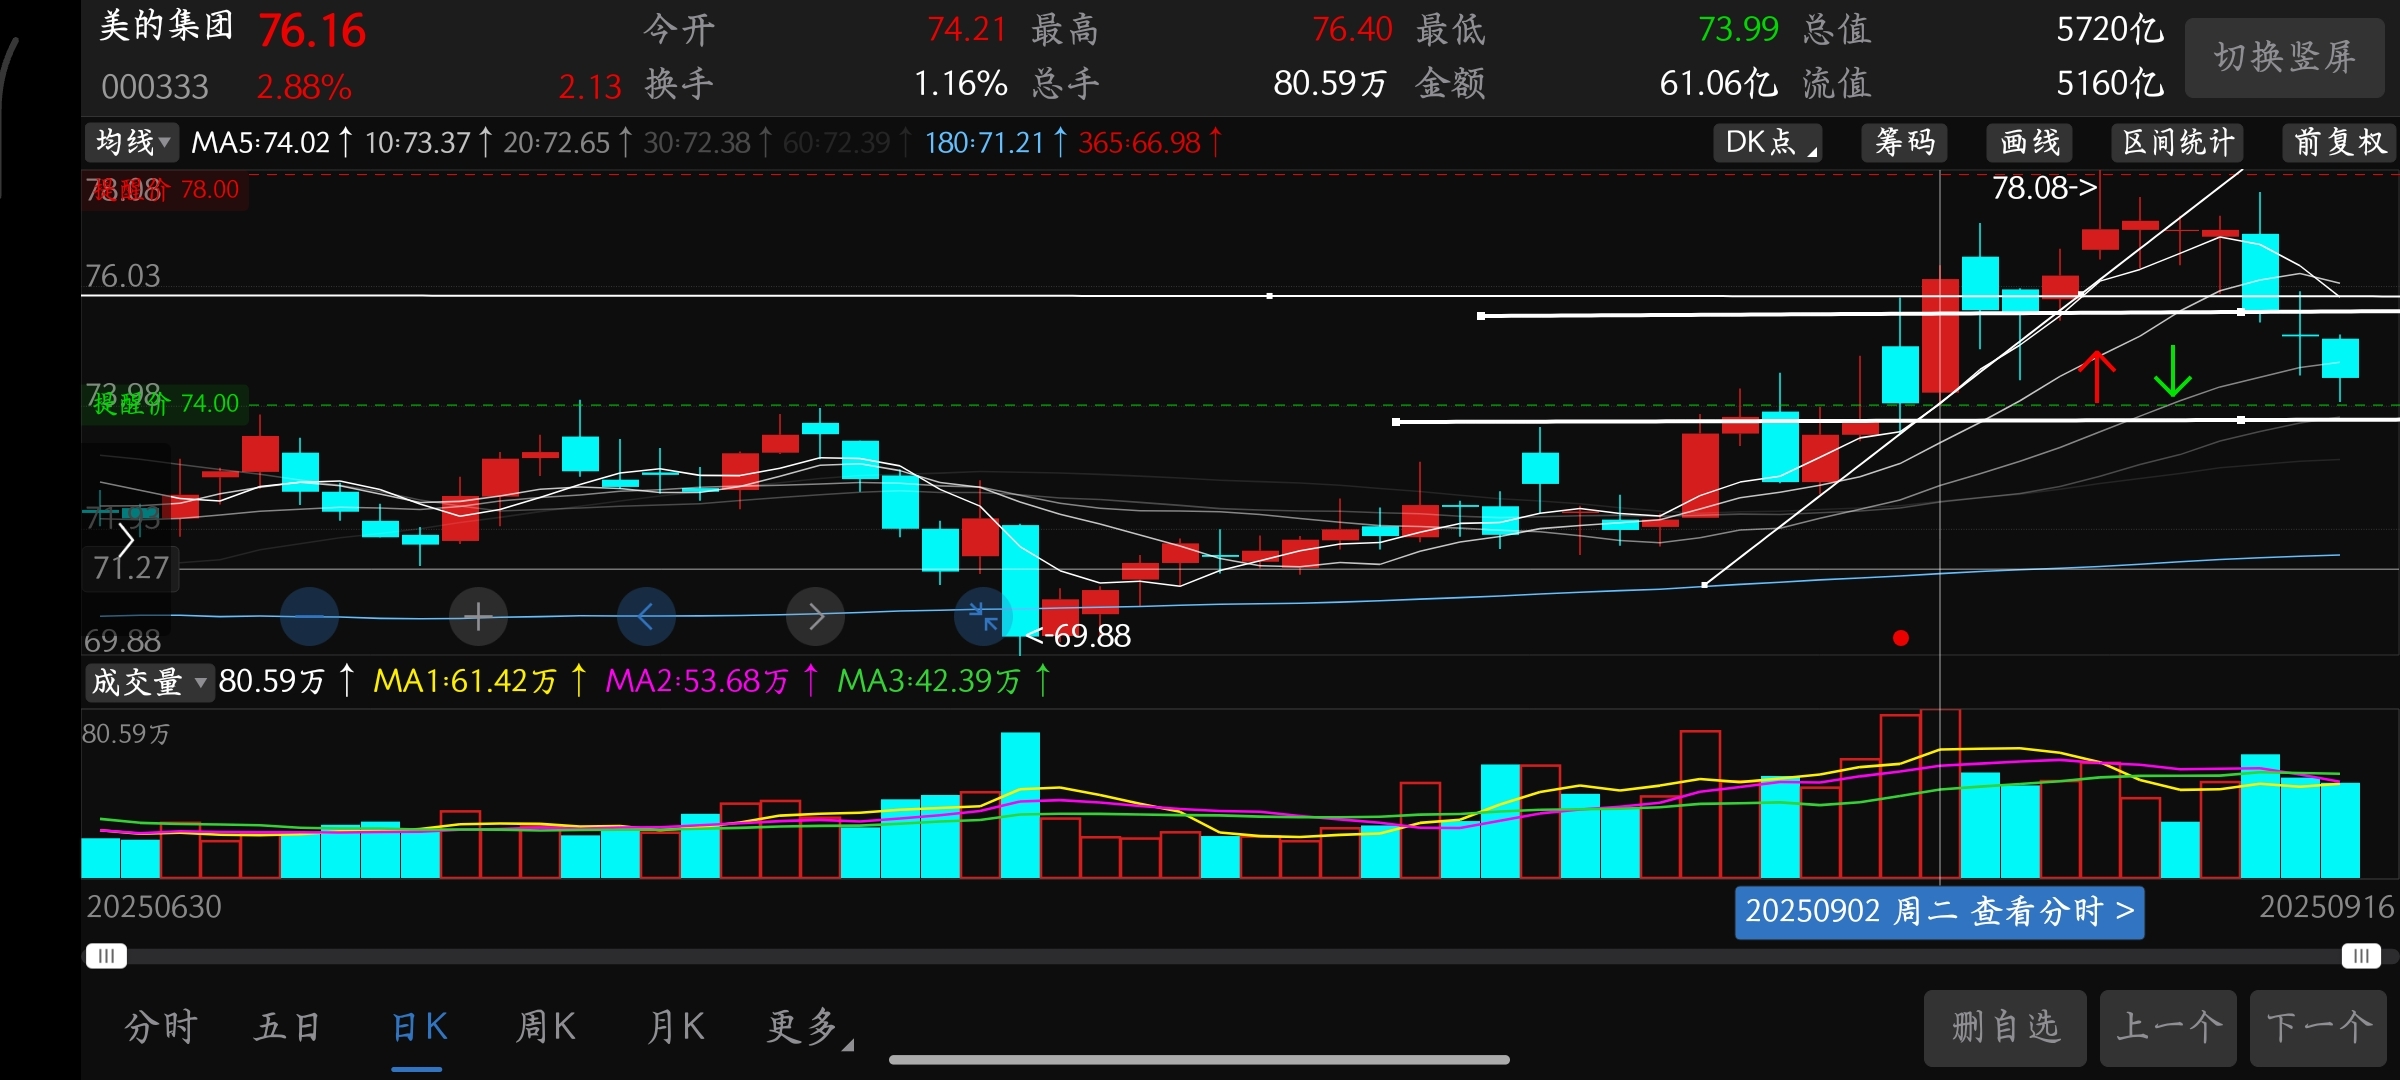Click the 最高 76.40 value

pyautogui.click(x=1352, y=29)
